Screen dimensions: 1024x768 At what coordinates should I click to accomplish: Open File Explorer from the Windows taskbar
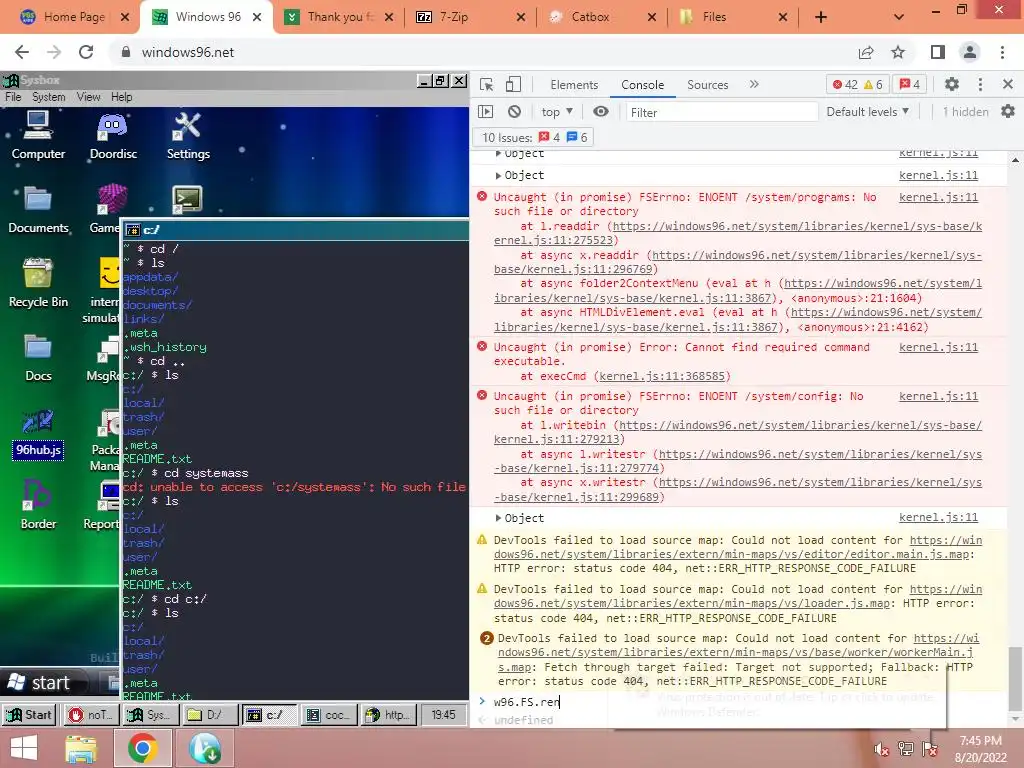click(x=80, y=748)
